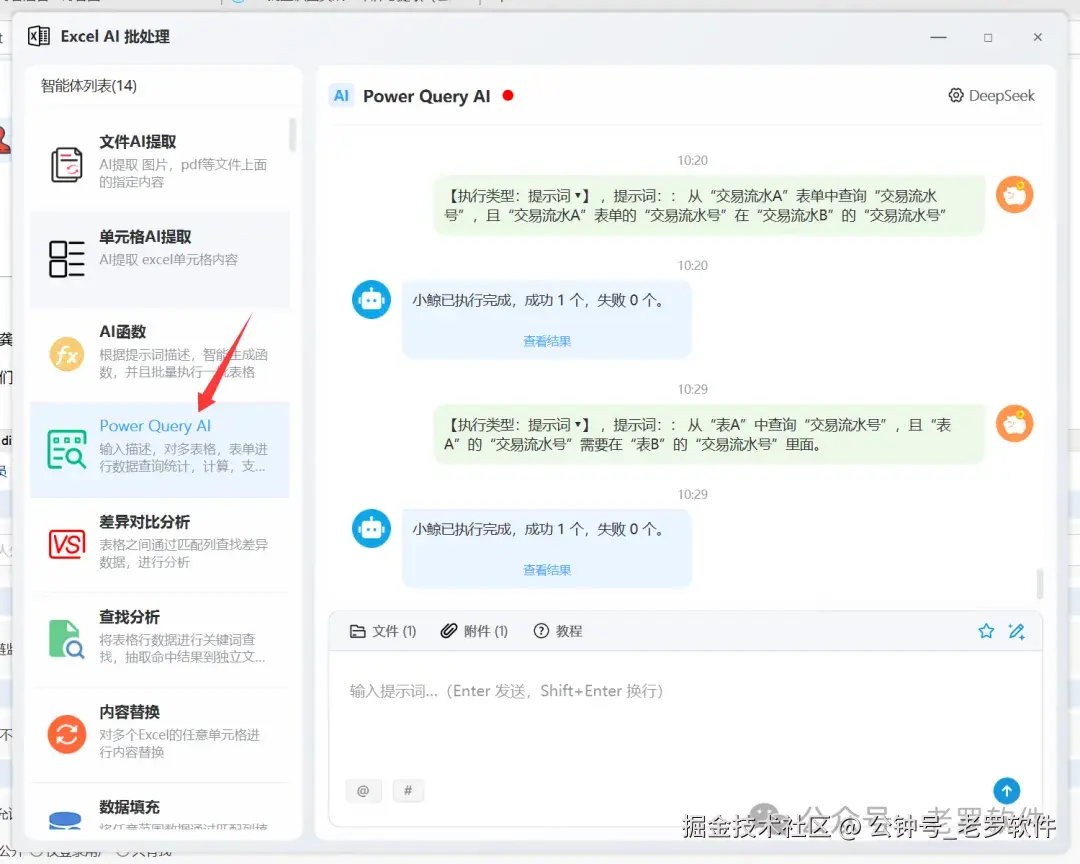Click the blue send arrow button
Image resolution: width=1080 pixels, height=864 pixels.
[x=1006, y=791]
